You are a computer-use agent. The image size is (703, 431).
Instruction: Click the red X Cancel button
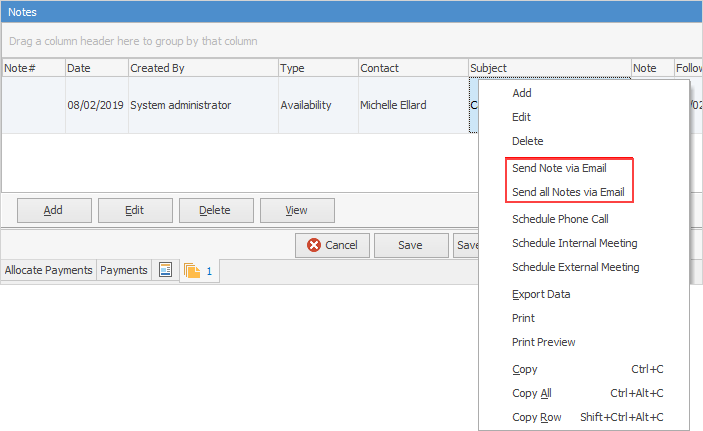(x=332, y=245)
